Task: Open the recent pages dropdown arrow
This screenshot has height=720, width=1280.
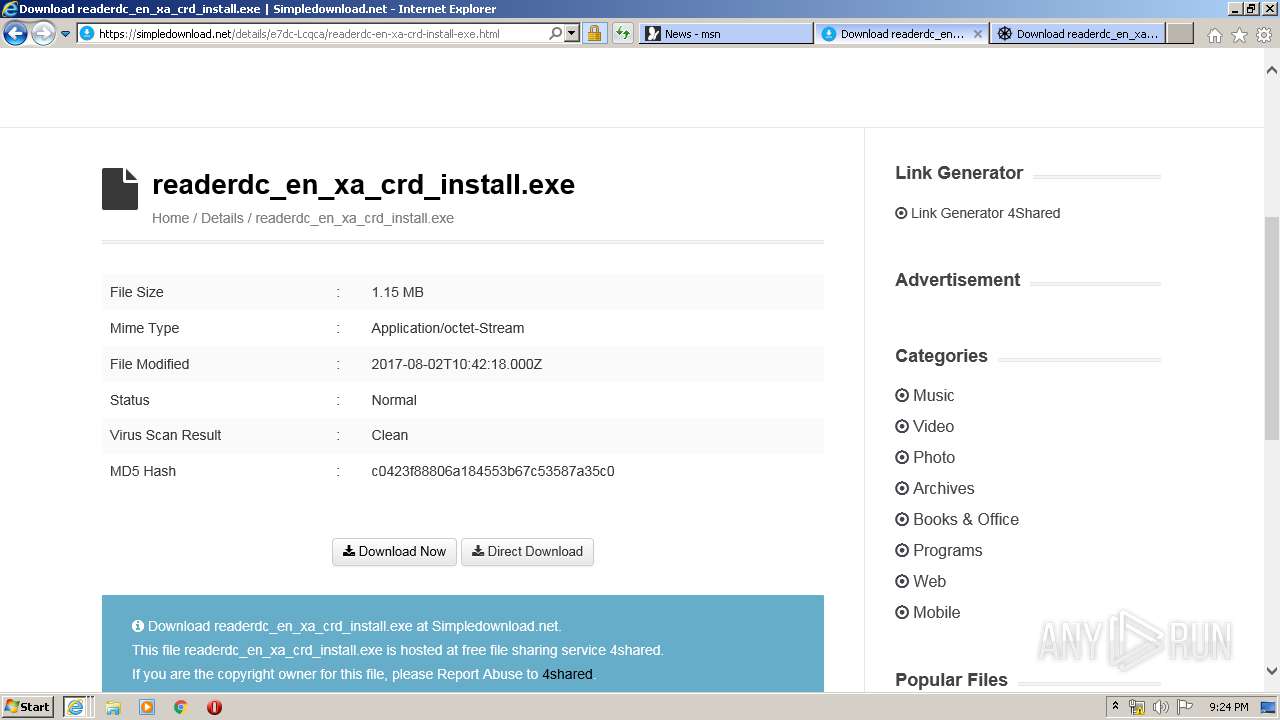Action: point(65,34)
